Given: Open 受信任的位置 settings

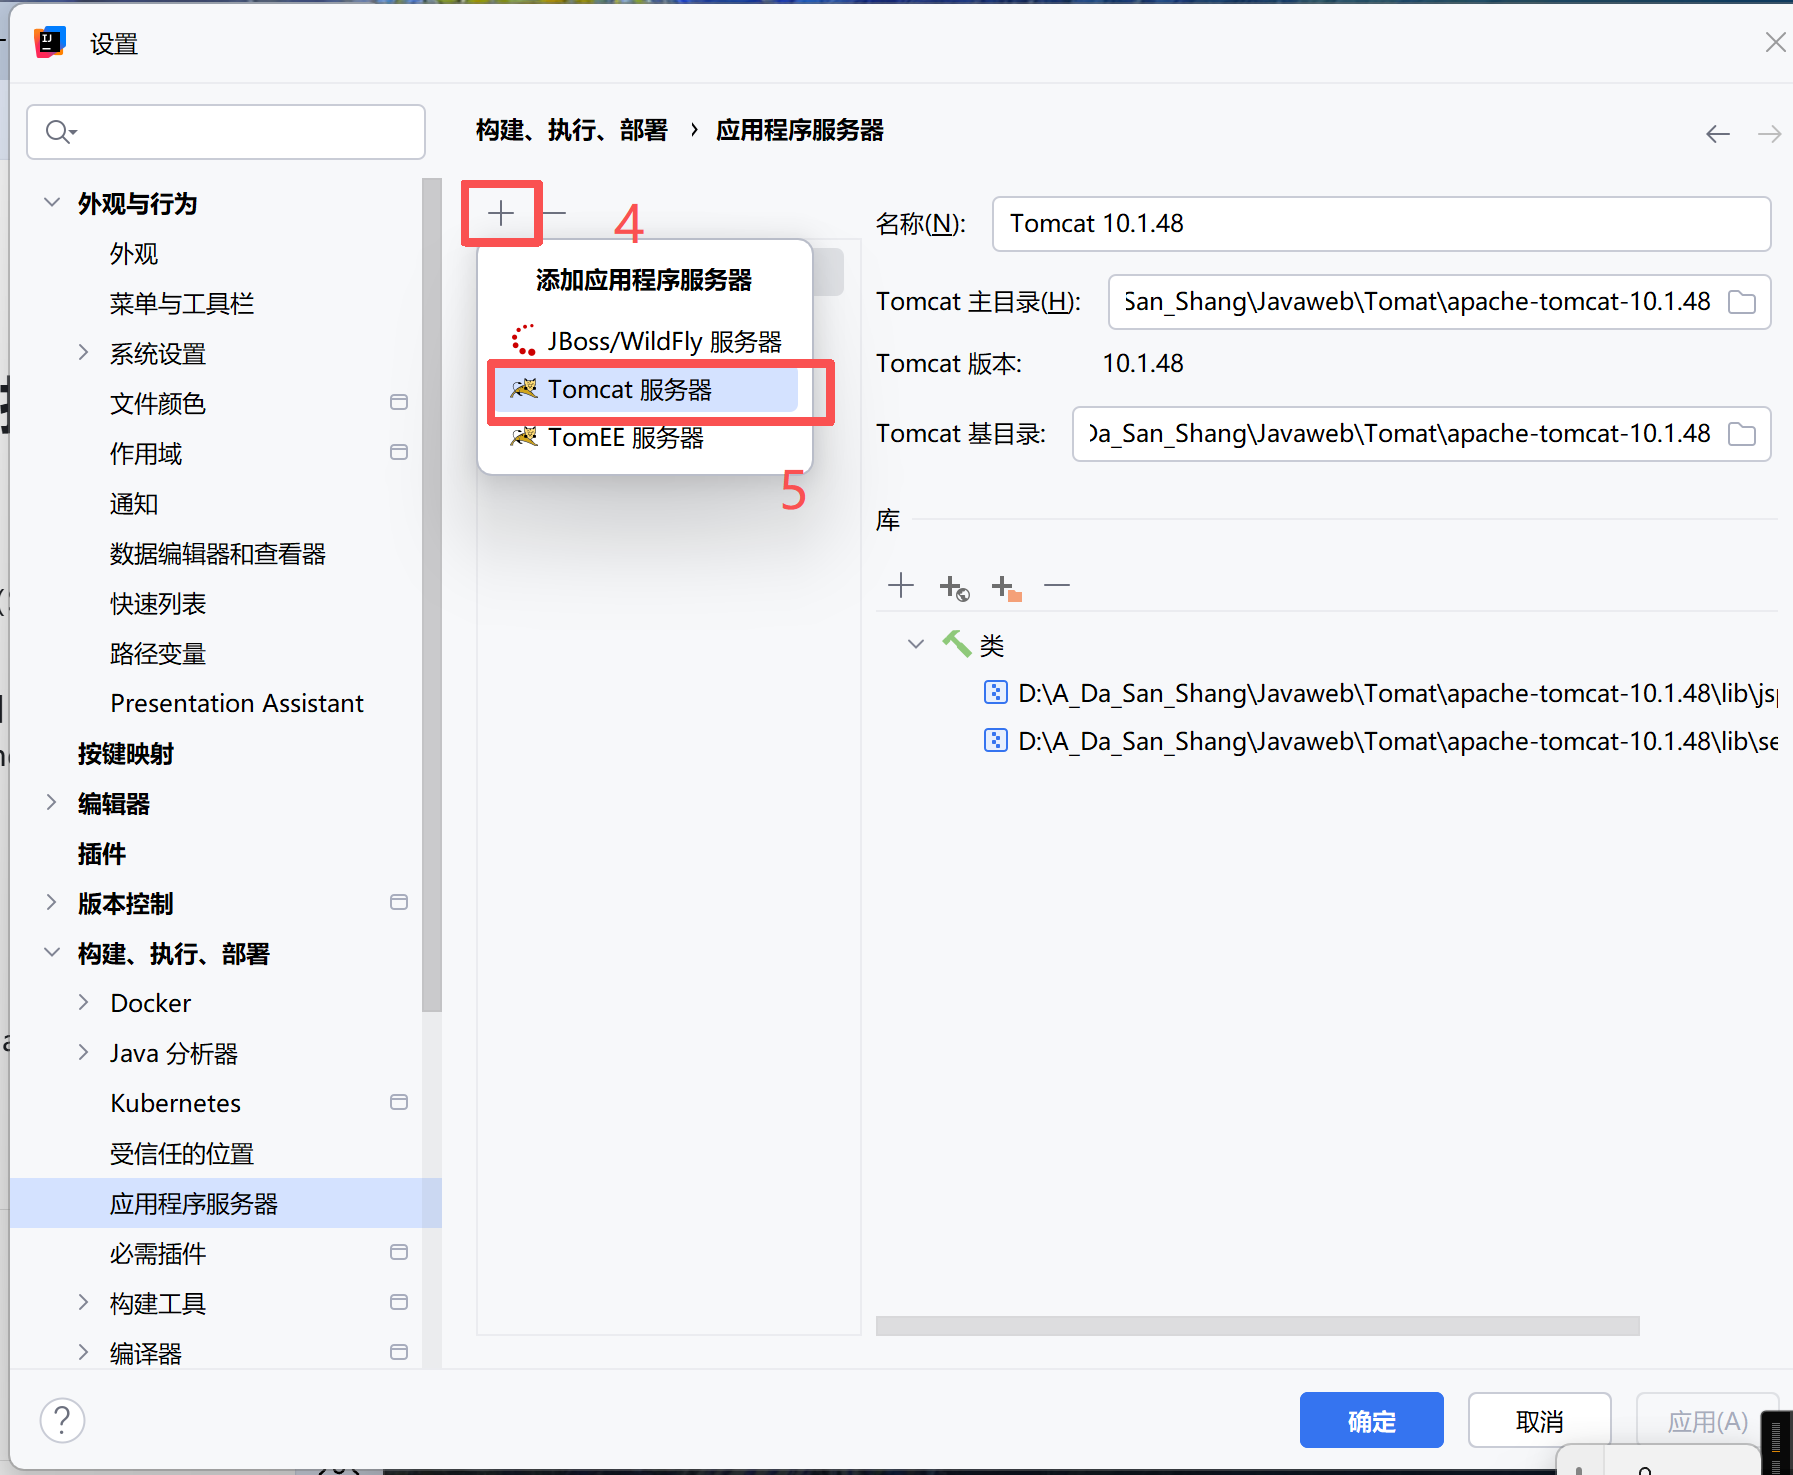Looking at the screenshot, I should (182, 1154).
